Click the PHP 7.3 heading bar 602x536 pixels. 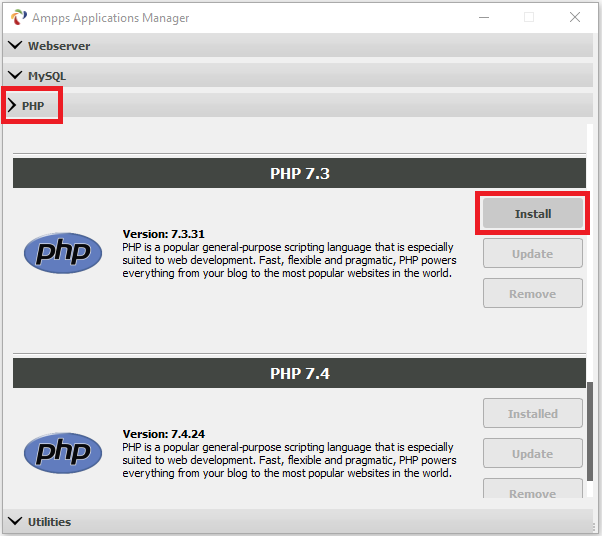pos(299,173)
